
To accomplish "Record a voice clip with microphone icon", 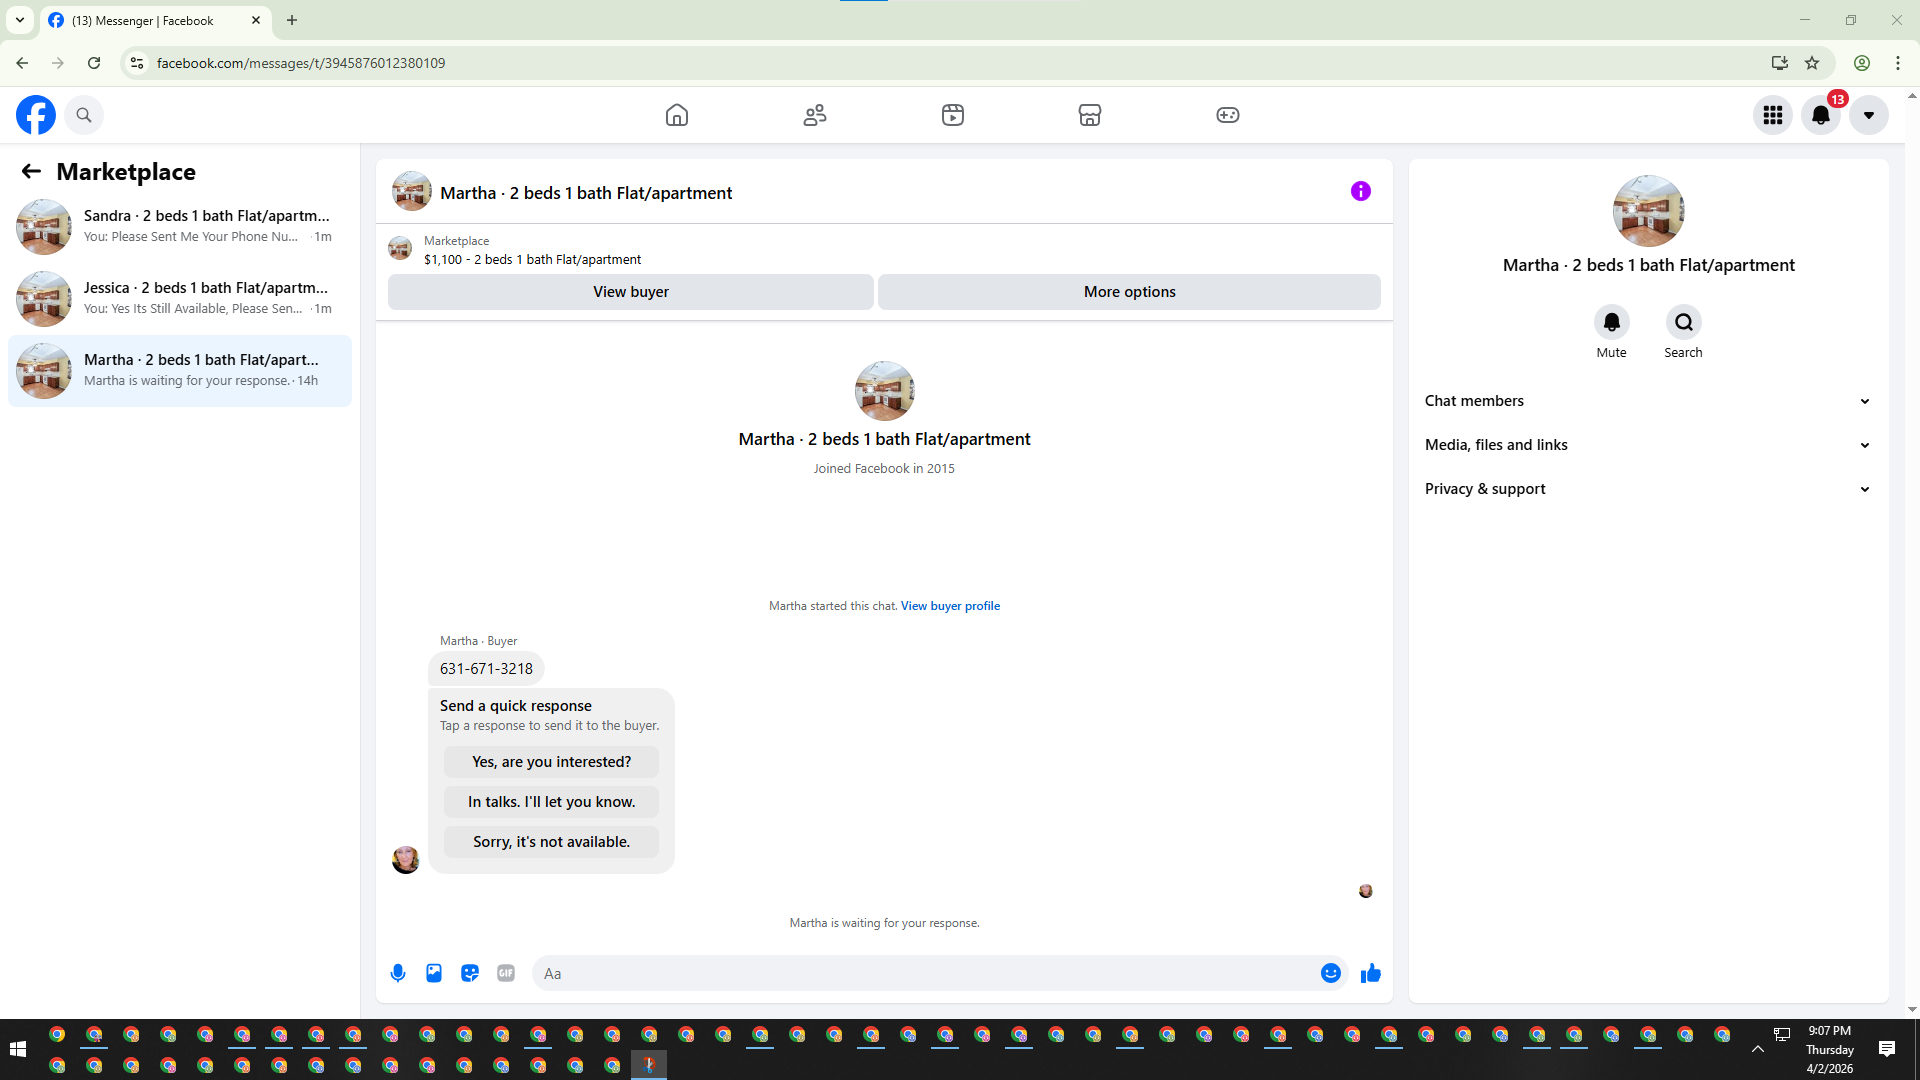I will [x=398, y=973].
